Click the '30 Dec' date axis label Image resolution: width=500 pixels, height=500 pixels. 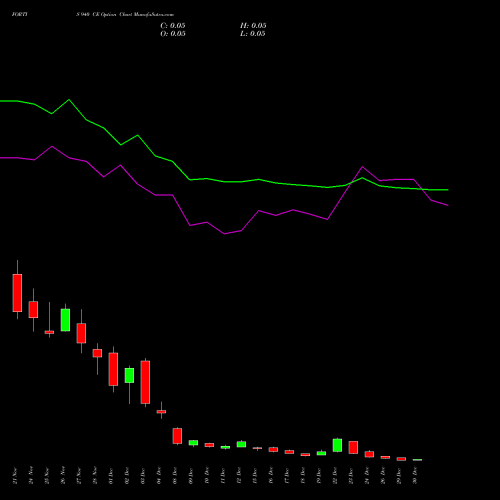point(415,476)
